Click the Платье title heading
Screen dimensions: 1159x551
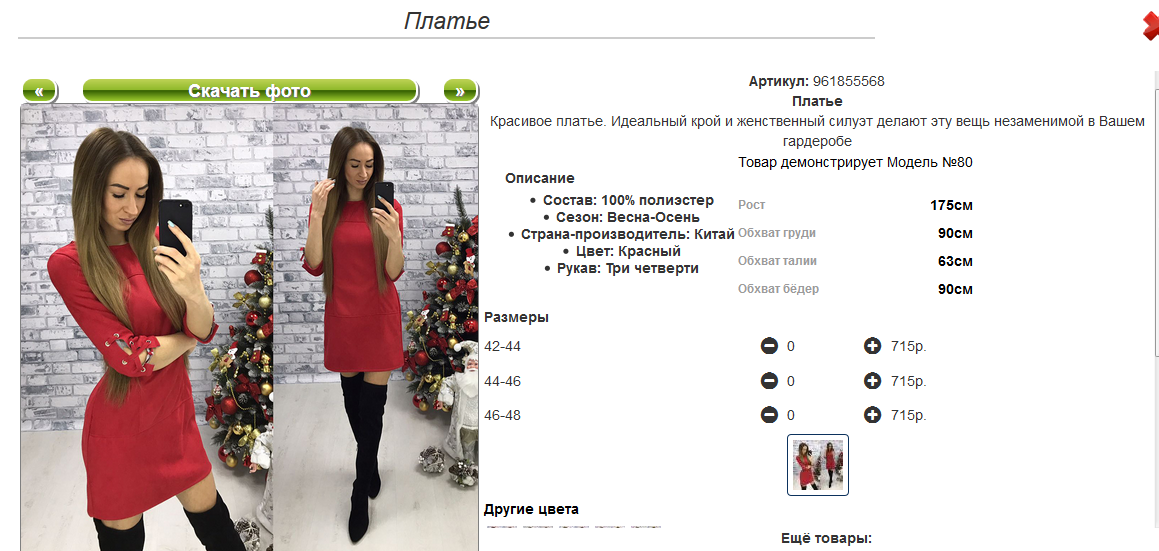click(x=446, y=21)
